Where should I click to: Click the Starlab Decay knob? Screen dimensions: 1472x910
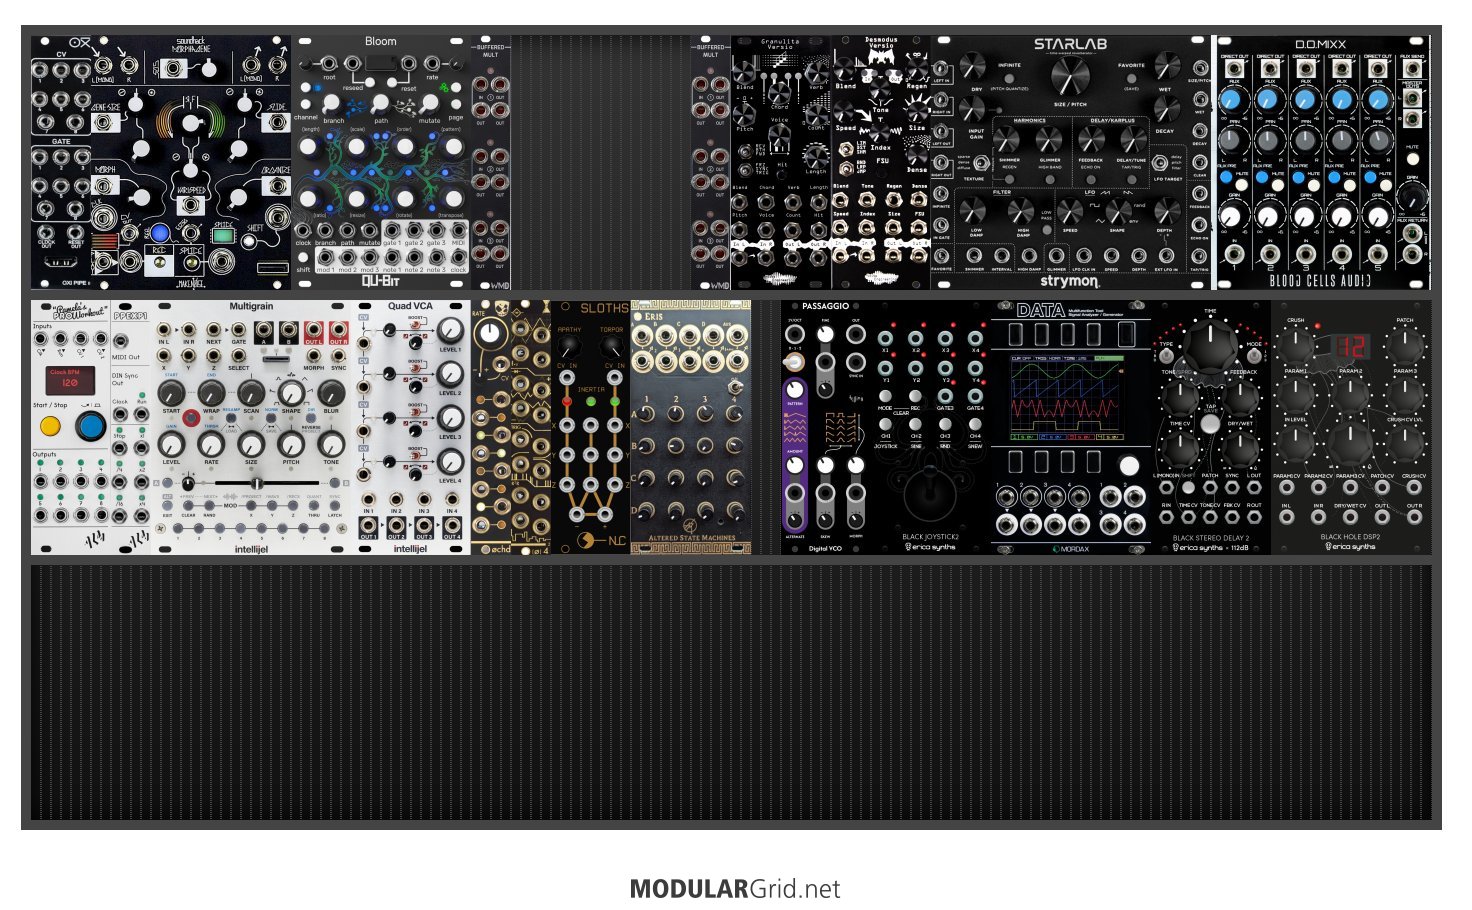coord(1166,110)
